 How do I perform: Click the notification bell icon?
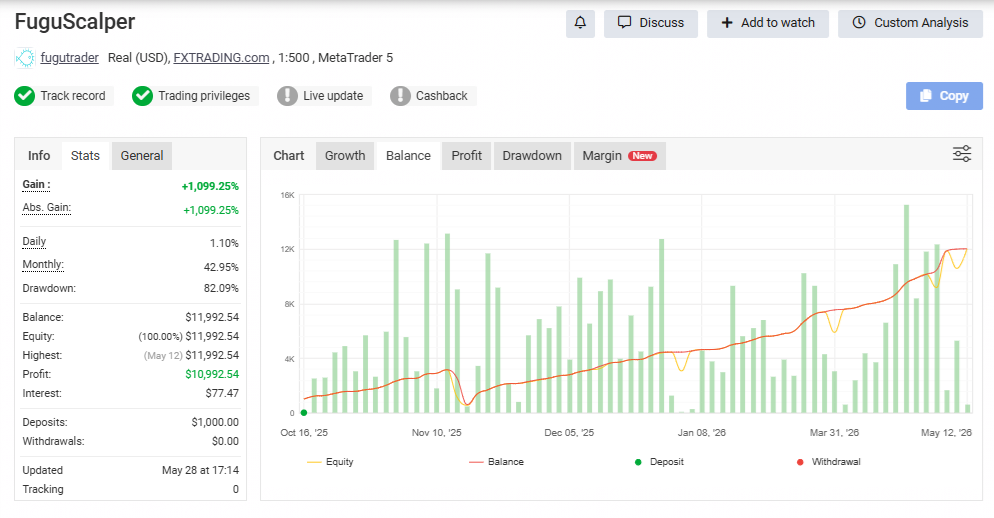click(x=580, y=23)
